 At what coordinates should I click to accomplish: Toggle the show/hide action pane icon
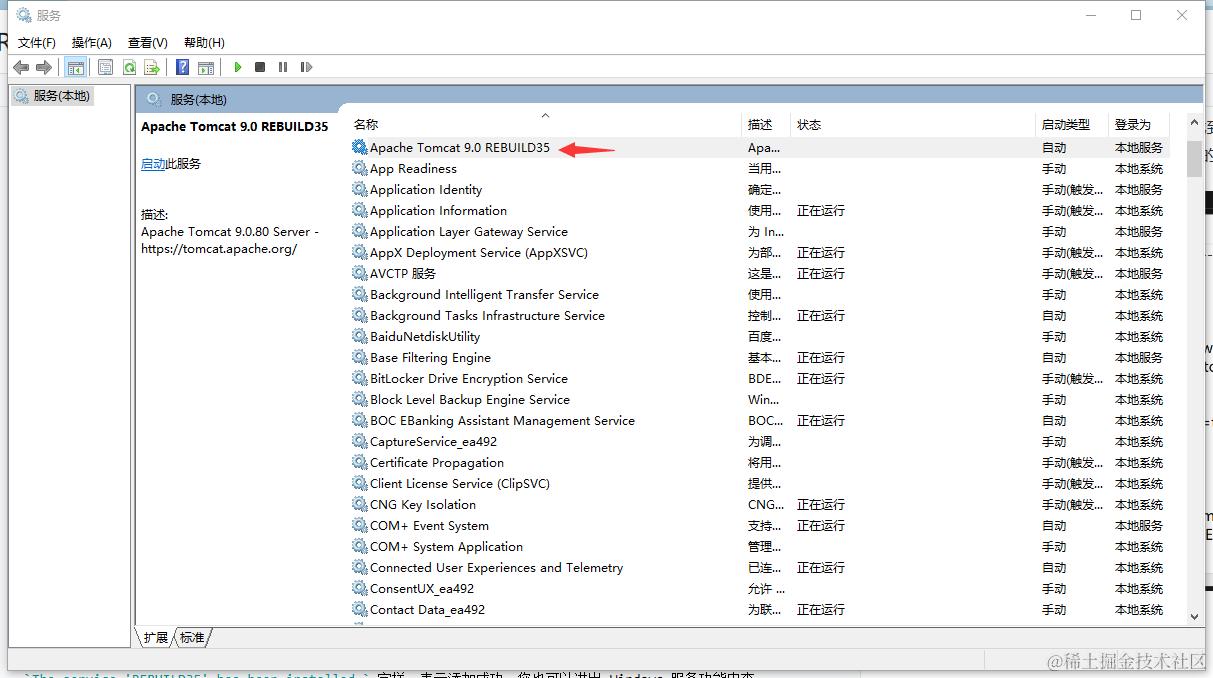click(206, 67)
